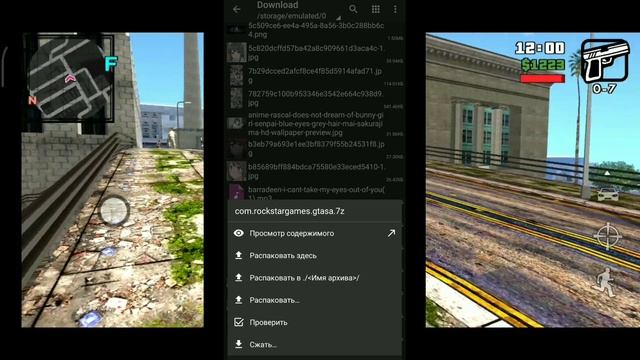Choose 'Распаковать в ./<Имя архива>/' option

tap(314, 278)
